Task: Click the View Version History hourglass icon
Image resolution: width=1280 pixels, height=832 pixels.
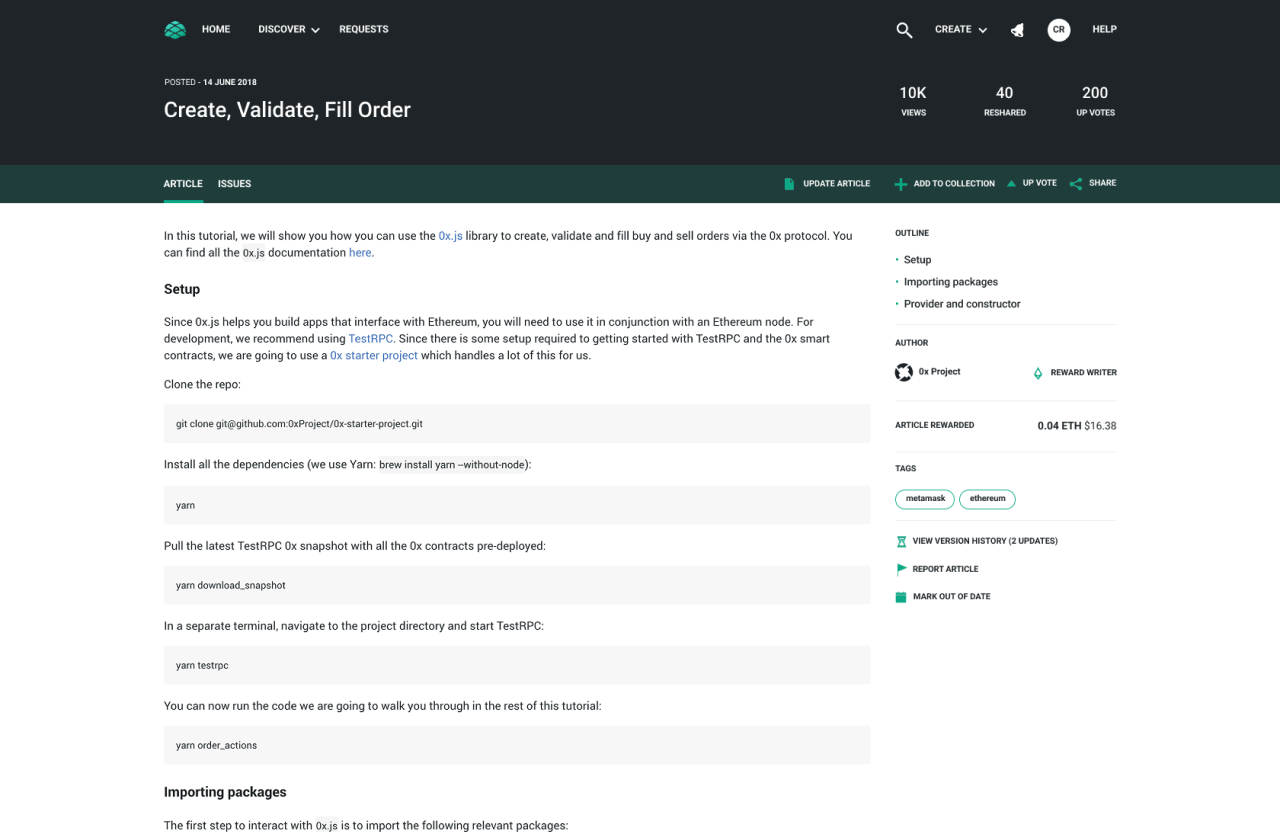Action: point(901,541)
